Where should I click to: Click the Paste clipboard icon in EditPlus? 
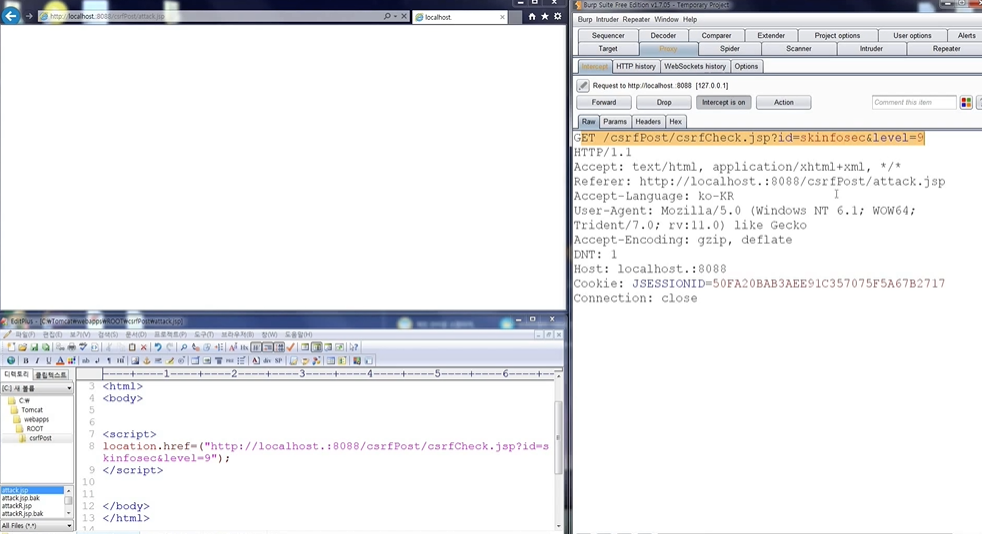tap(132, 347)
